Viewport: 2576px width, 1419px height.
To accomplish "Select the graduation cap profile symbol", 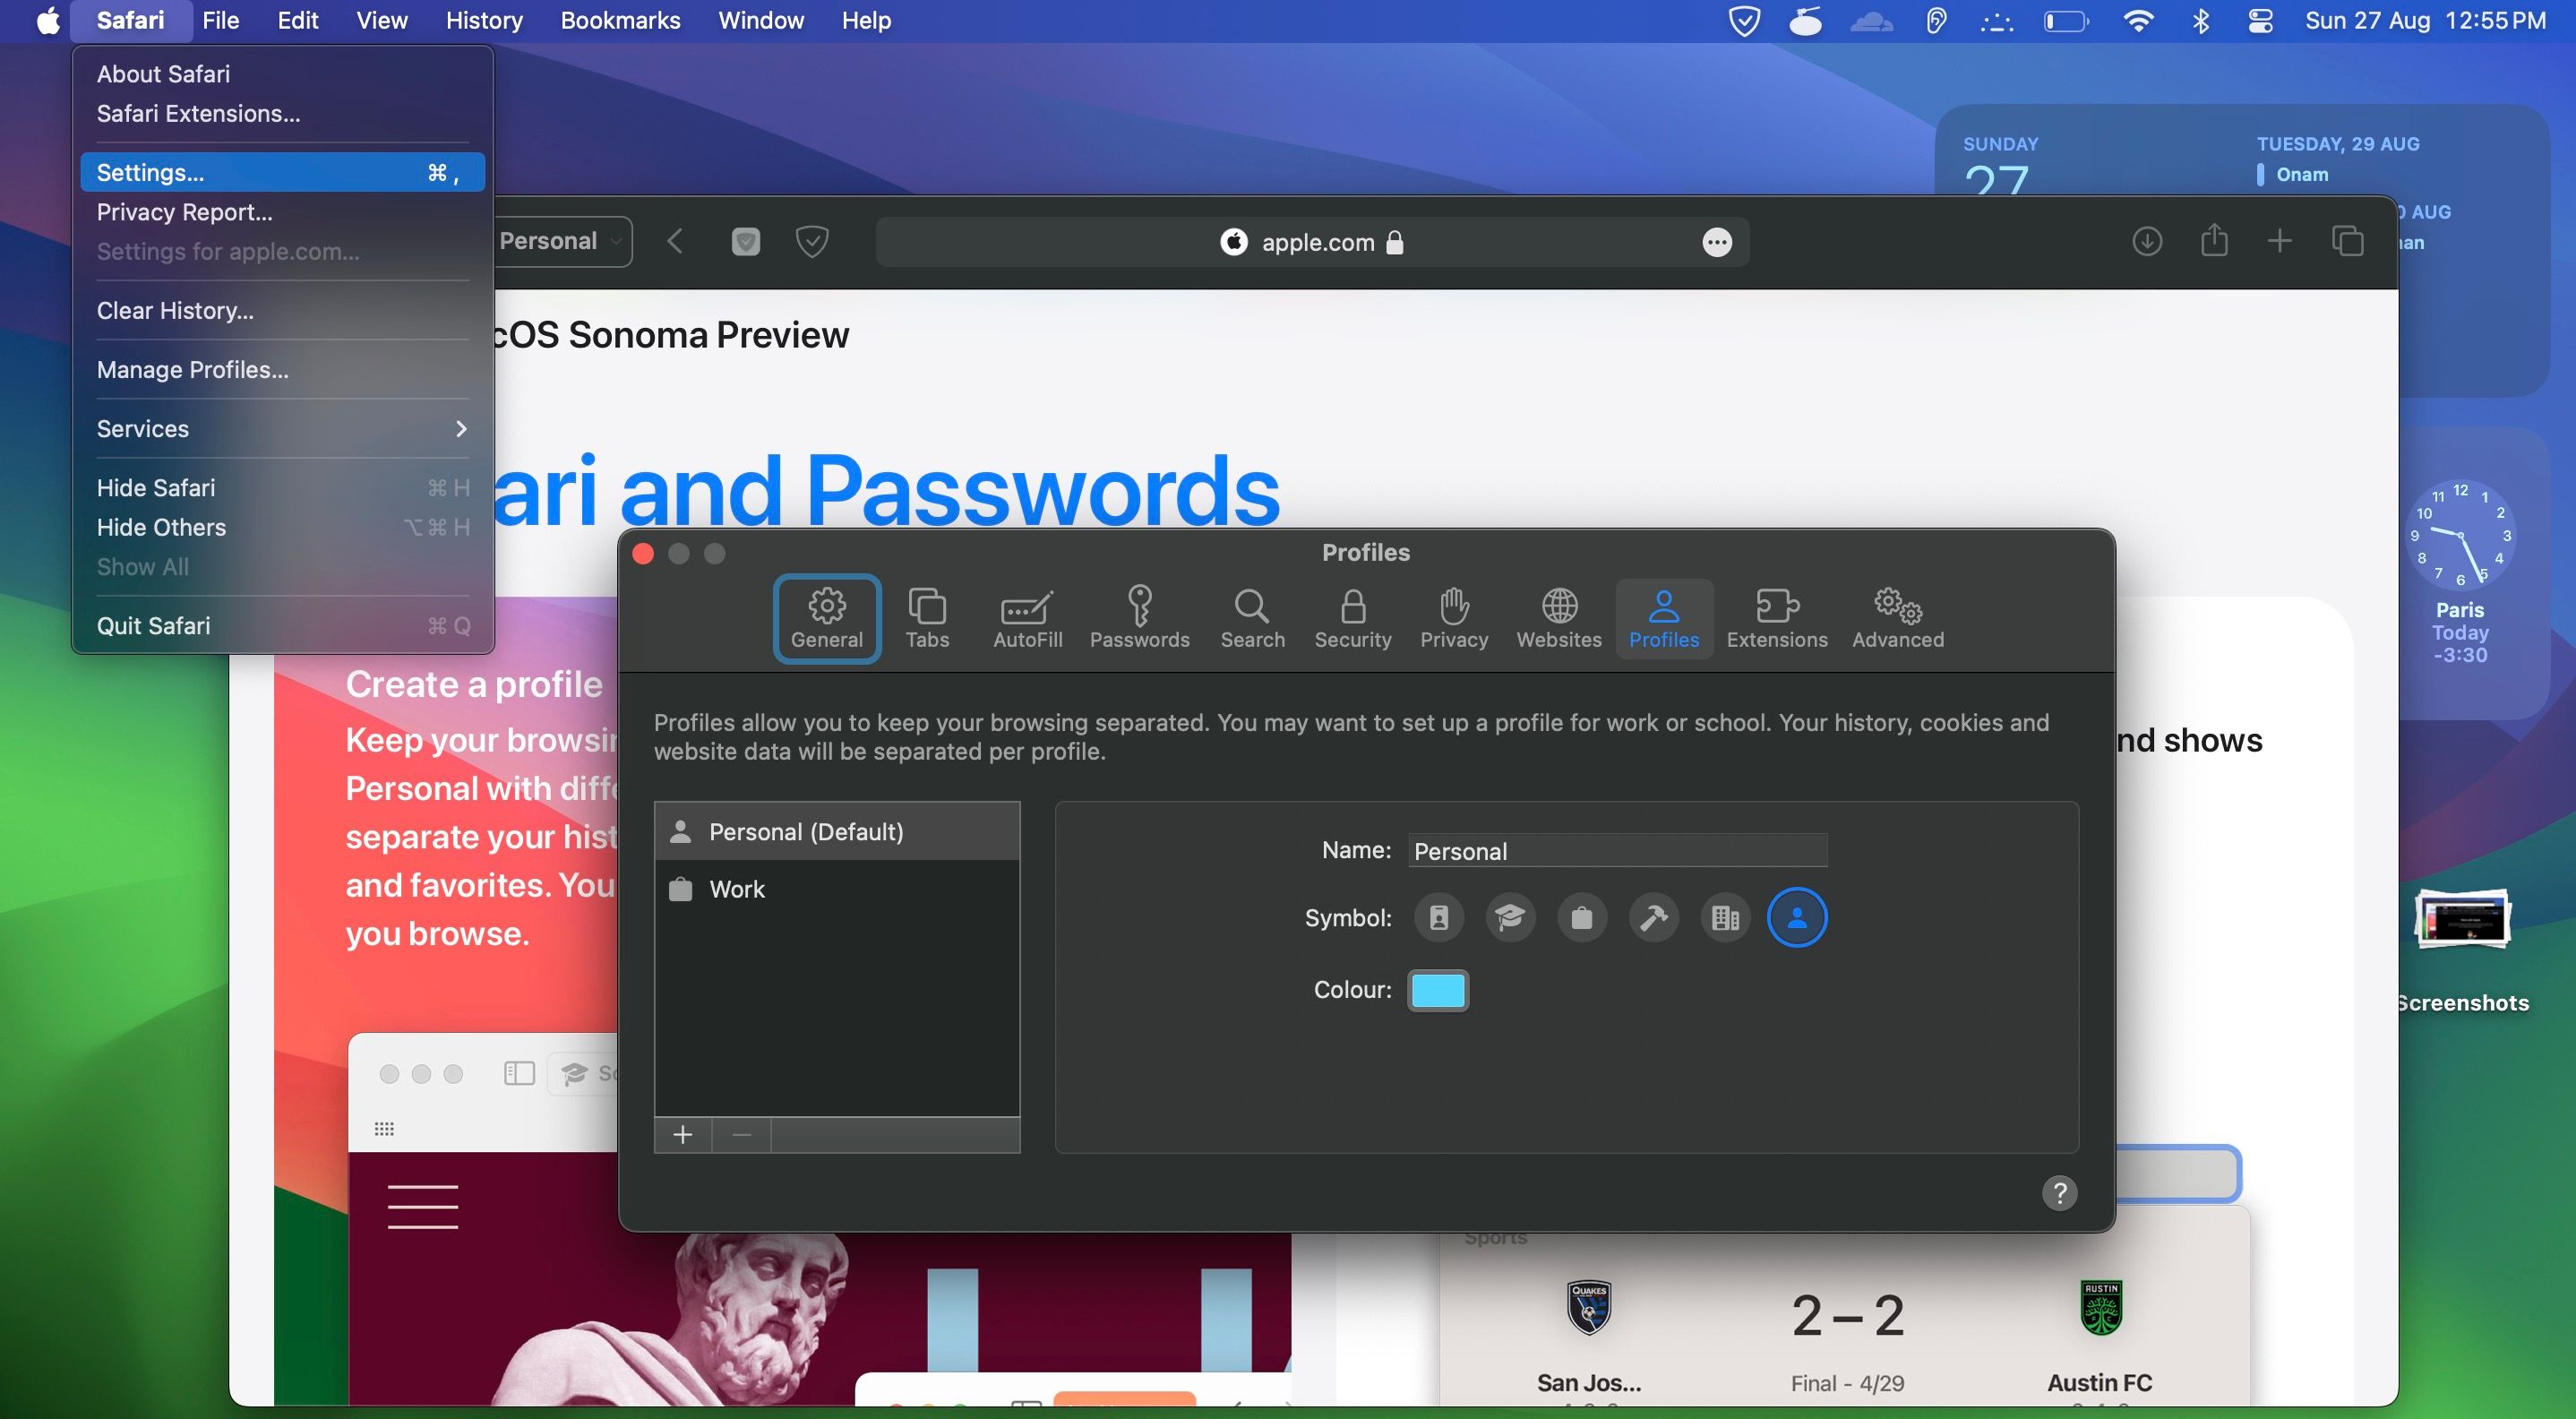I will click(x=1510, y=917).
